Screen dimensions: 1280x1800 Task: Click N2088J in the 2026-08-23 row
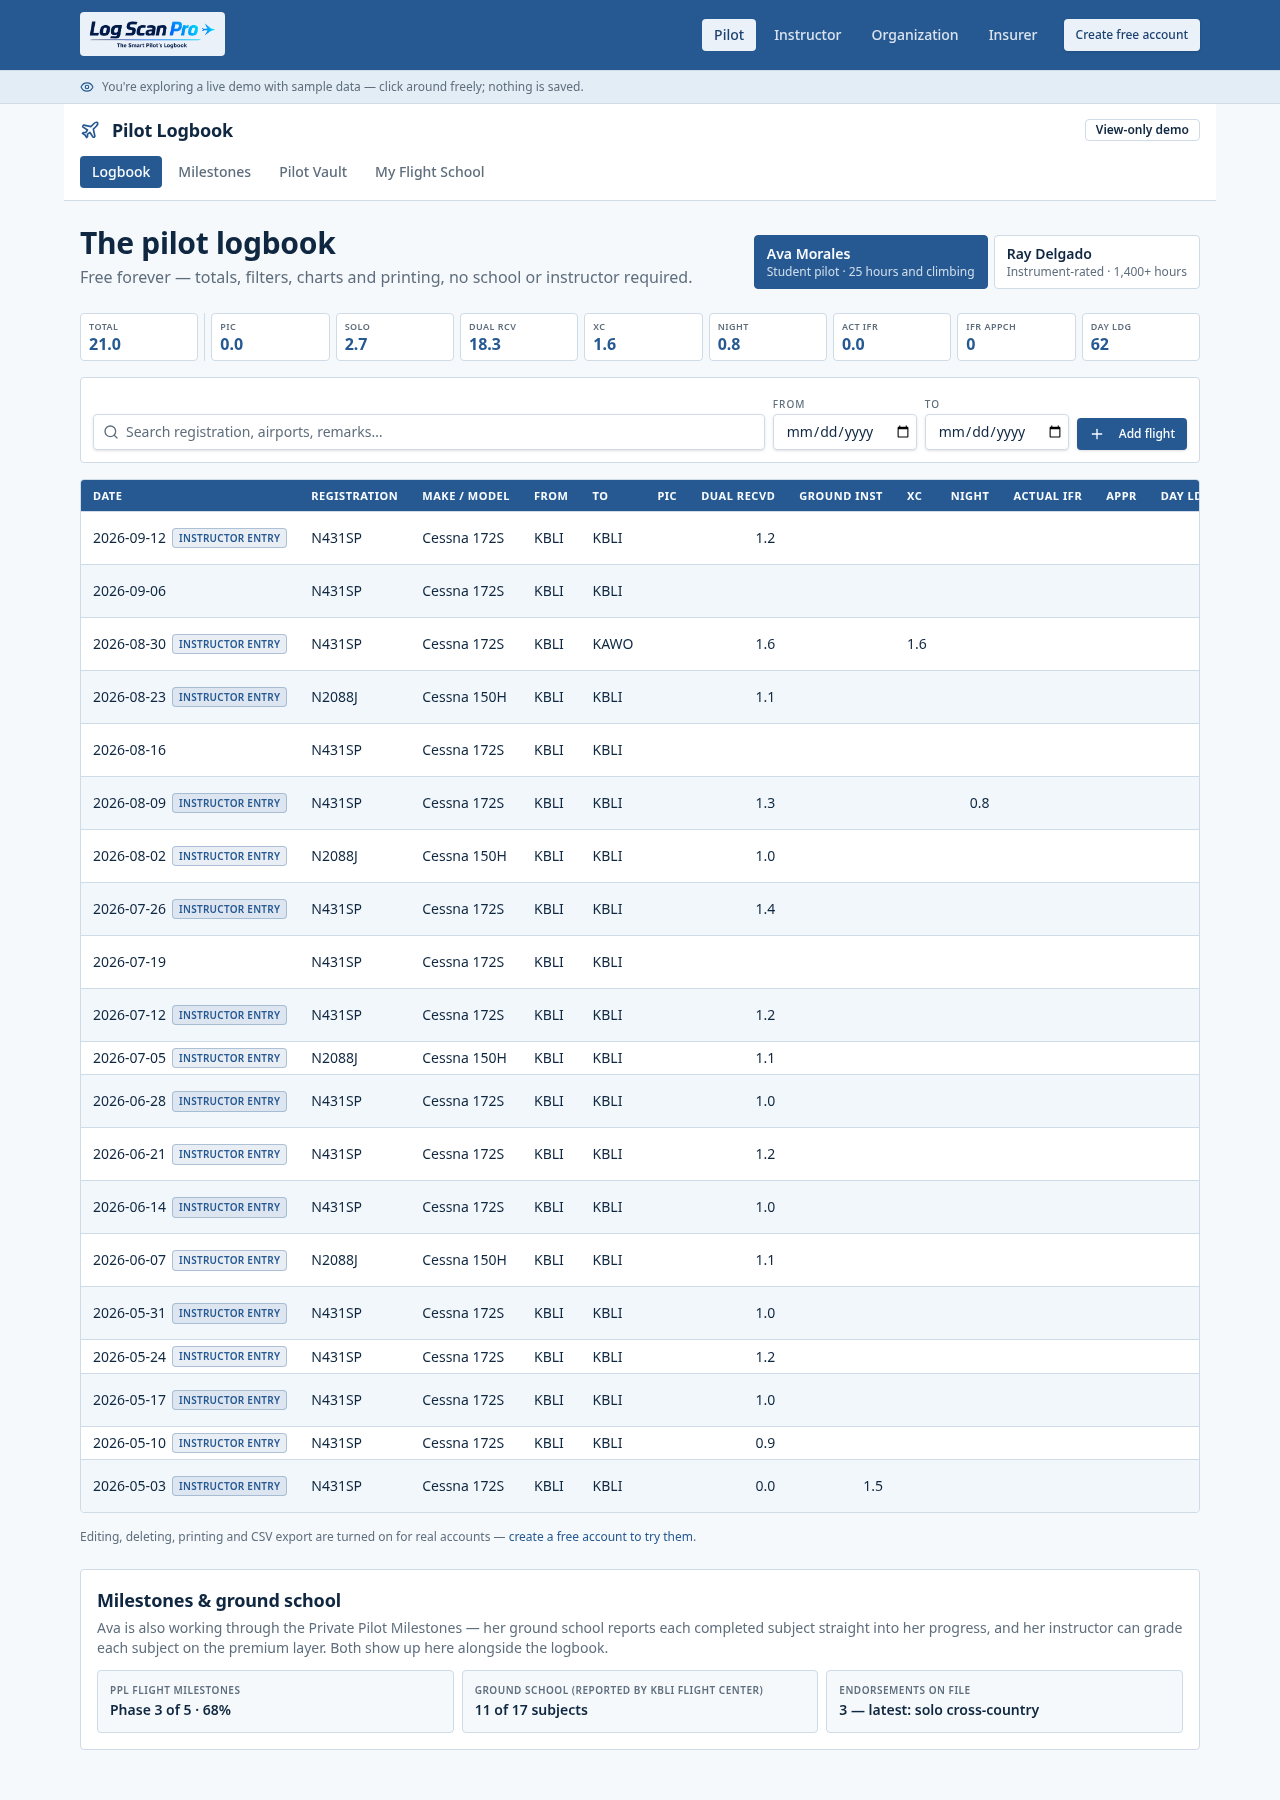point(335,697)
